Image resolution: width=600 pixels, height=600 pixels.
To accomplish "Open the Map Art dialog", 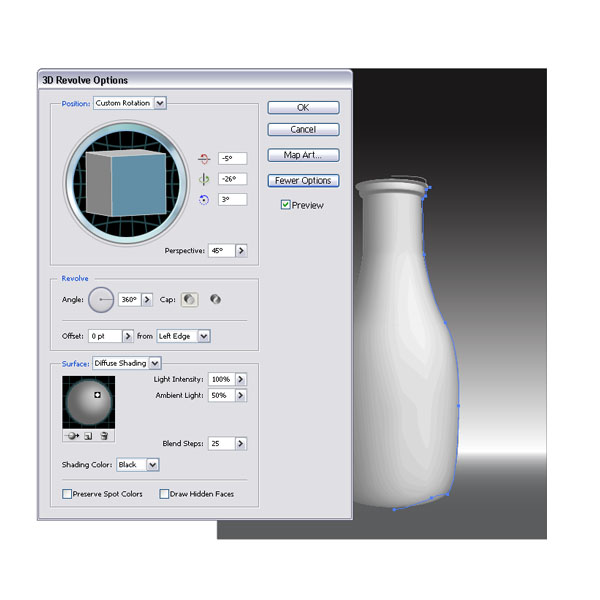I will tap(303, 155).
